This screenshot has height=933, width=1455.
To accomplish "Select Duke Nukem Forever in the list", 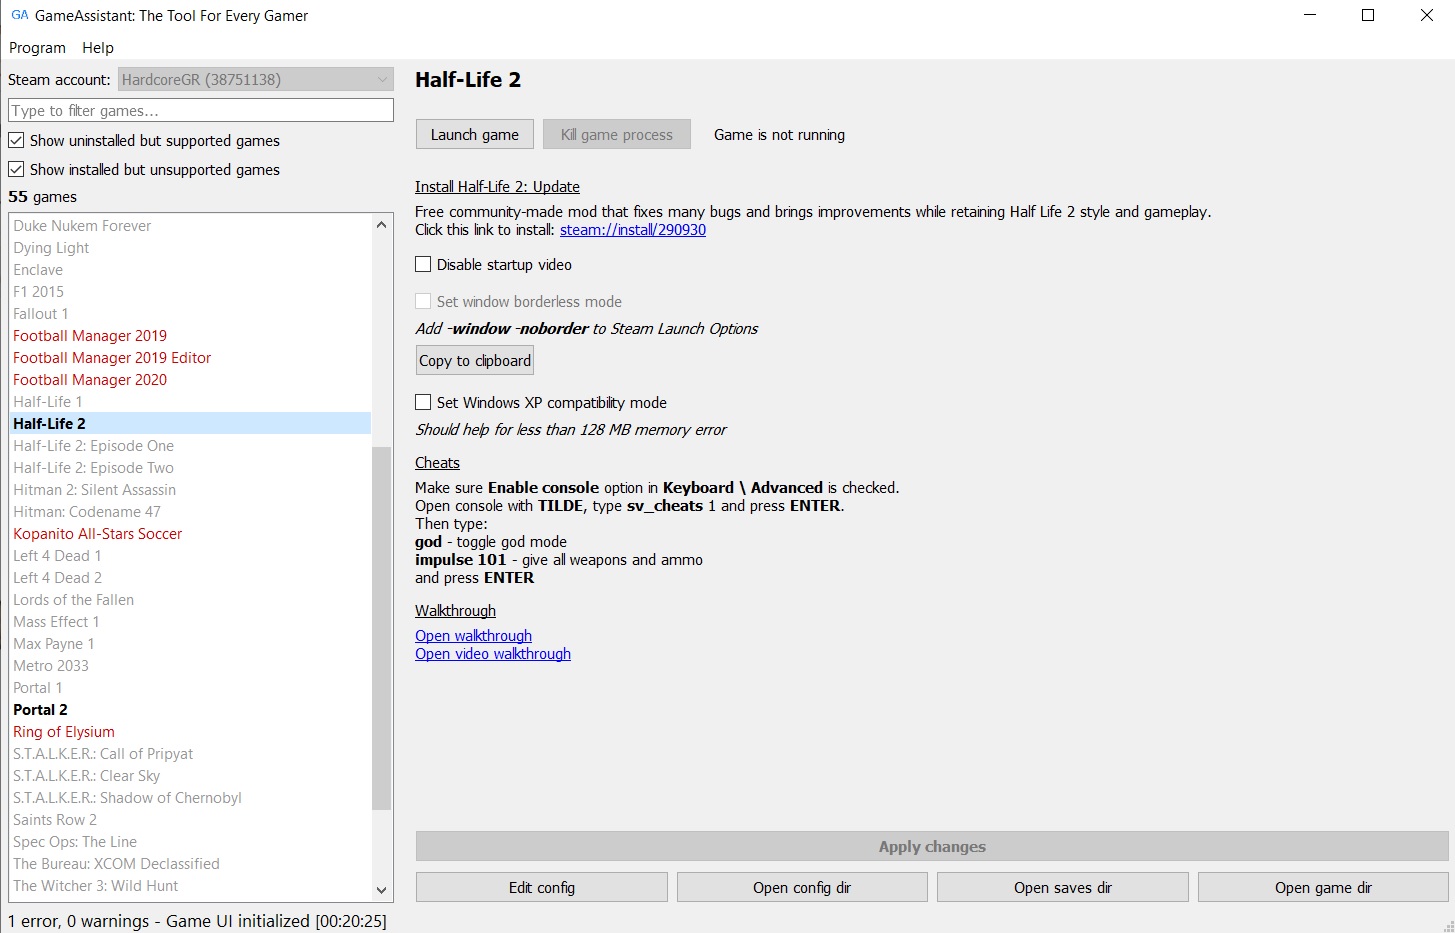I will (190, 226).
